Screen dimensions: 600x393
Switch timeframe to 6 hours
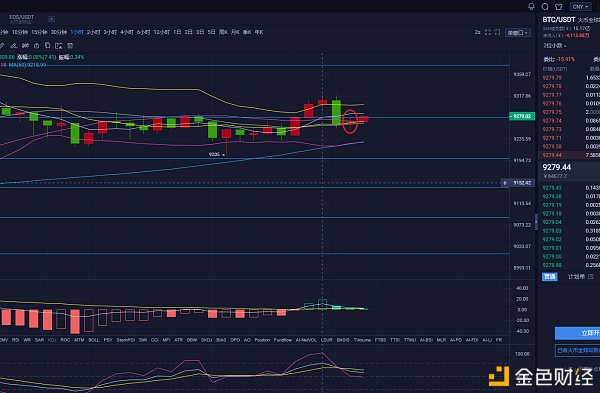tap(143, 32)
